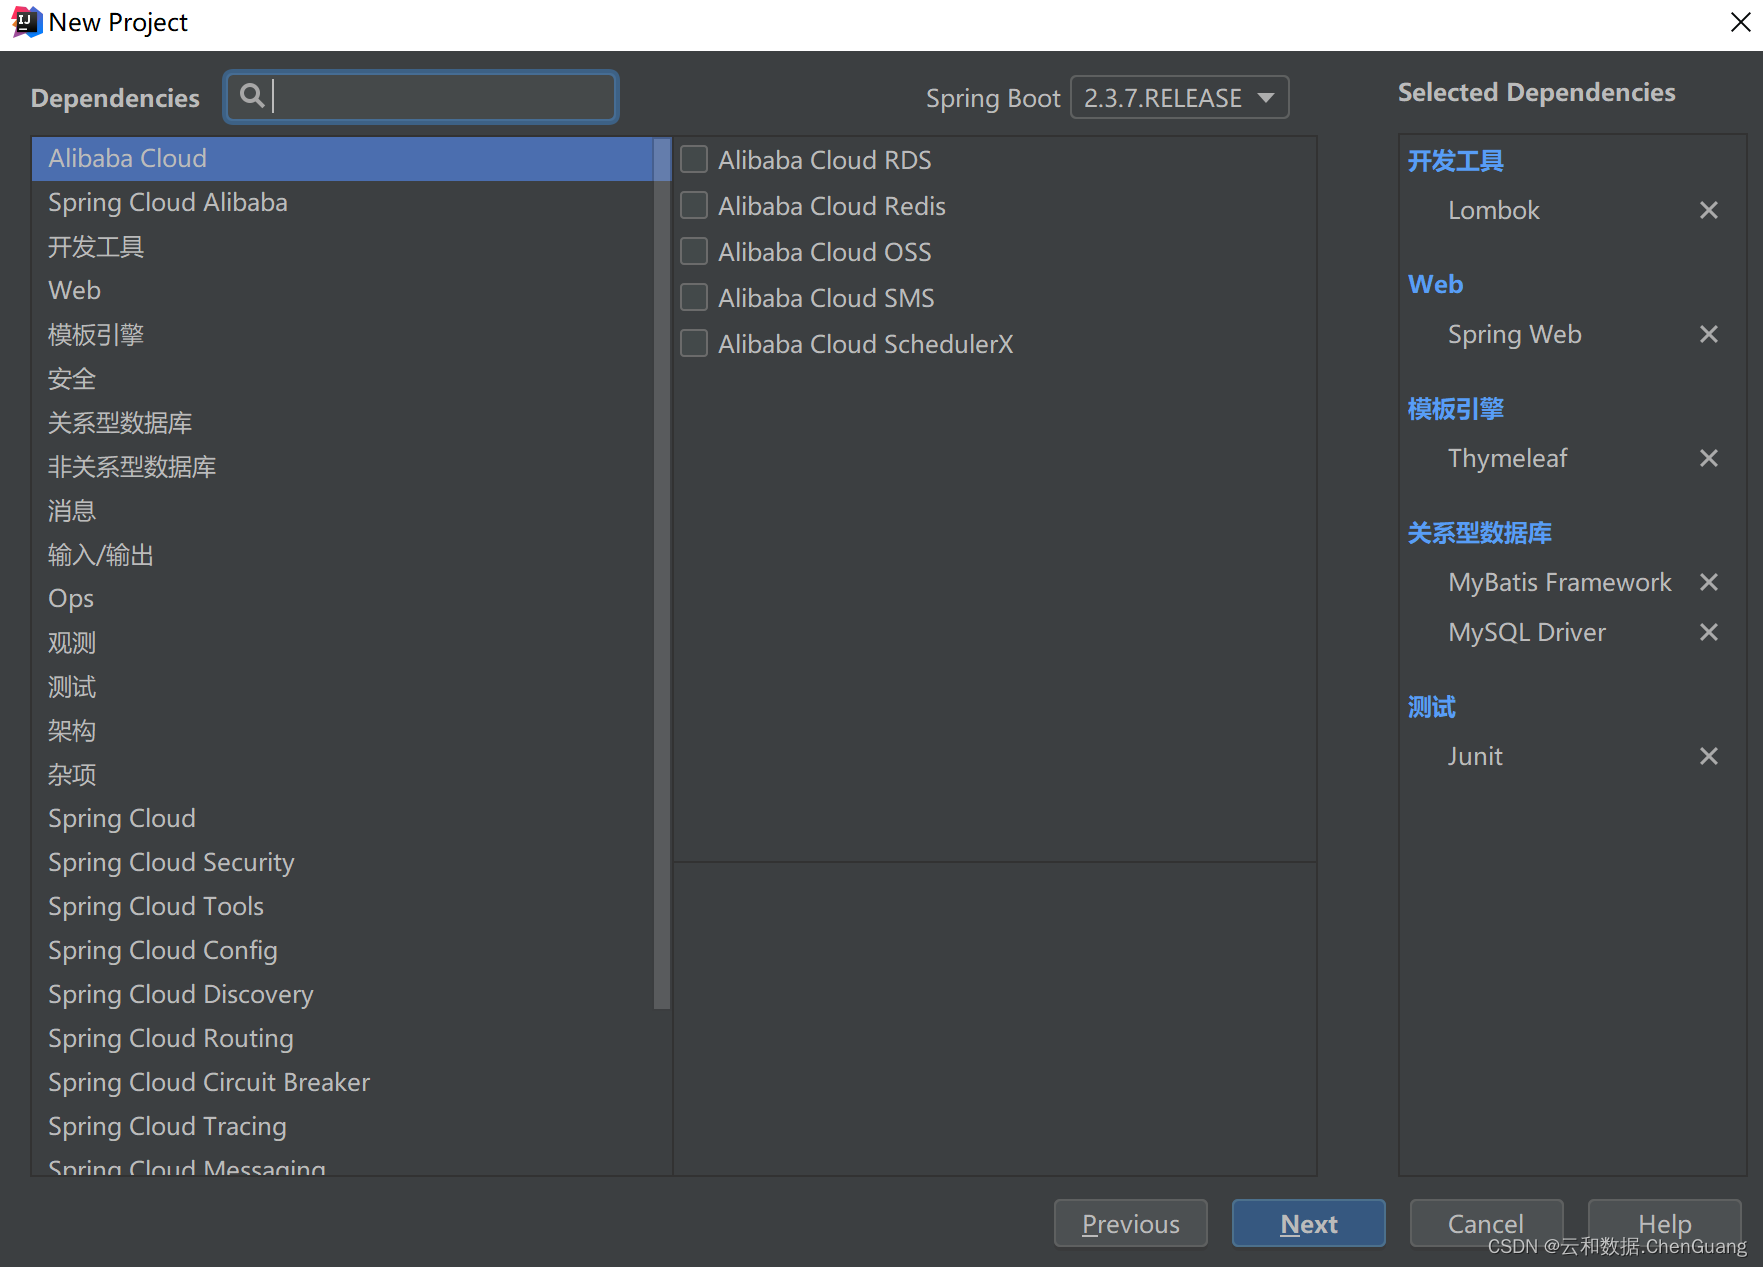Choose the 测试 category in left list
Image resolution: width=1763 pixels, height=1267 pixels.
343,687
